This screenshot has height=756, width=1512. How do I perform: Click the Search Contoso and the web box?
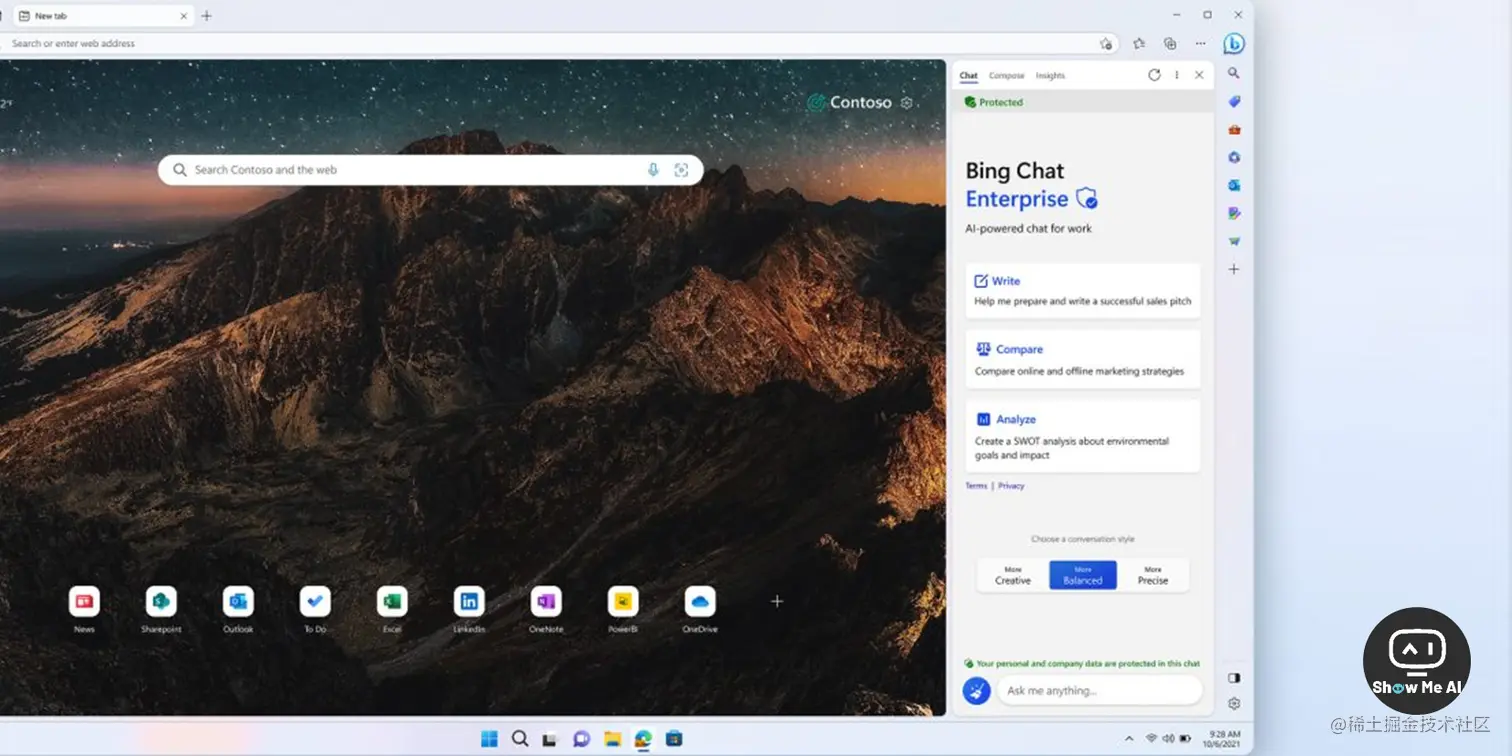pos(431,170)
